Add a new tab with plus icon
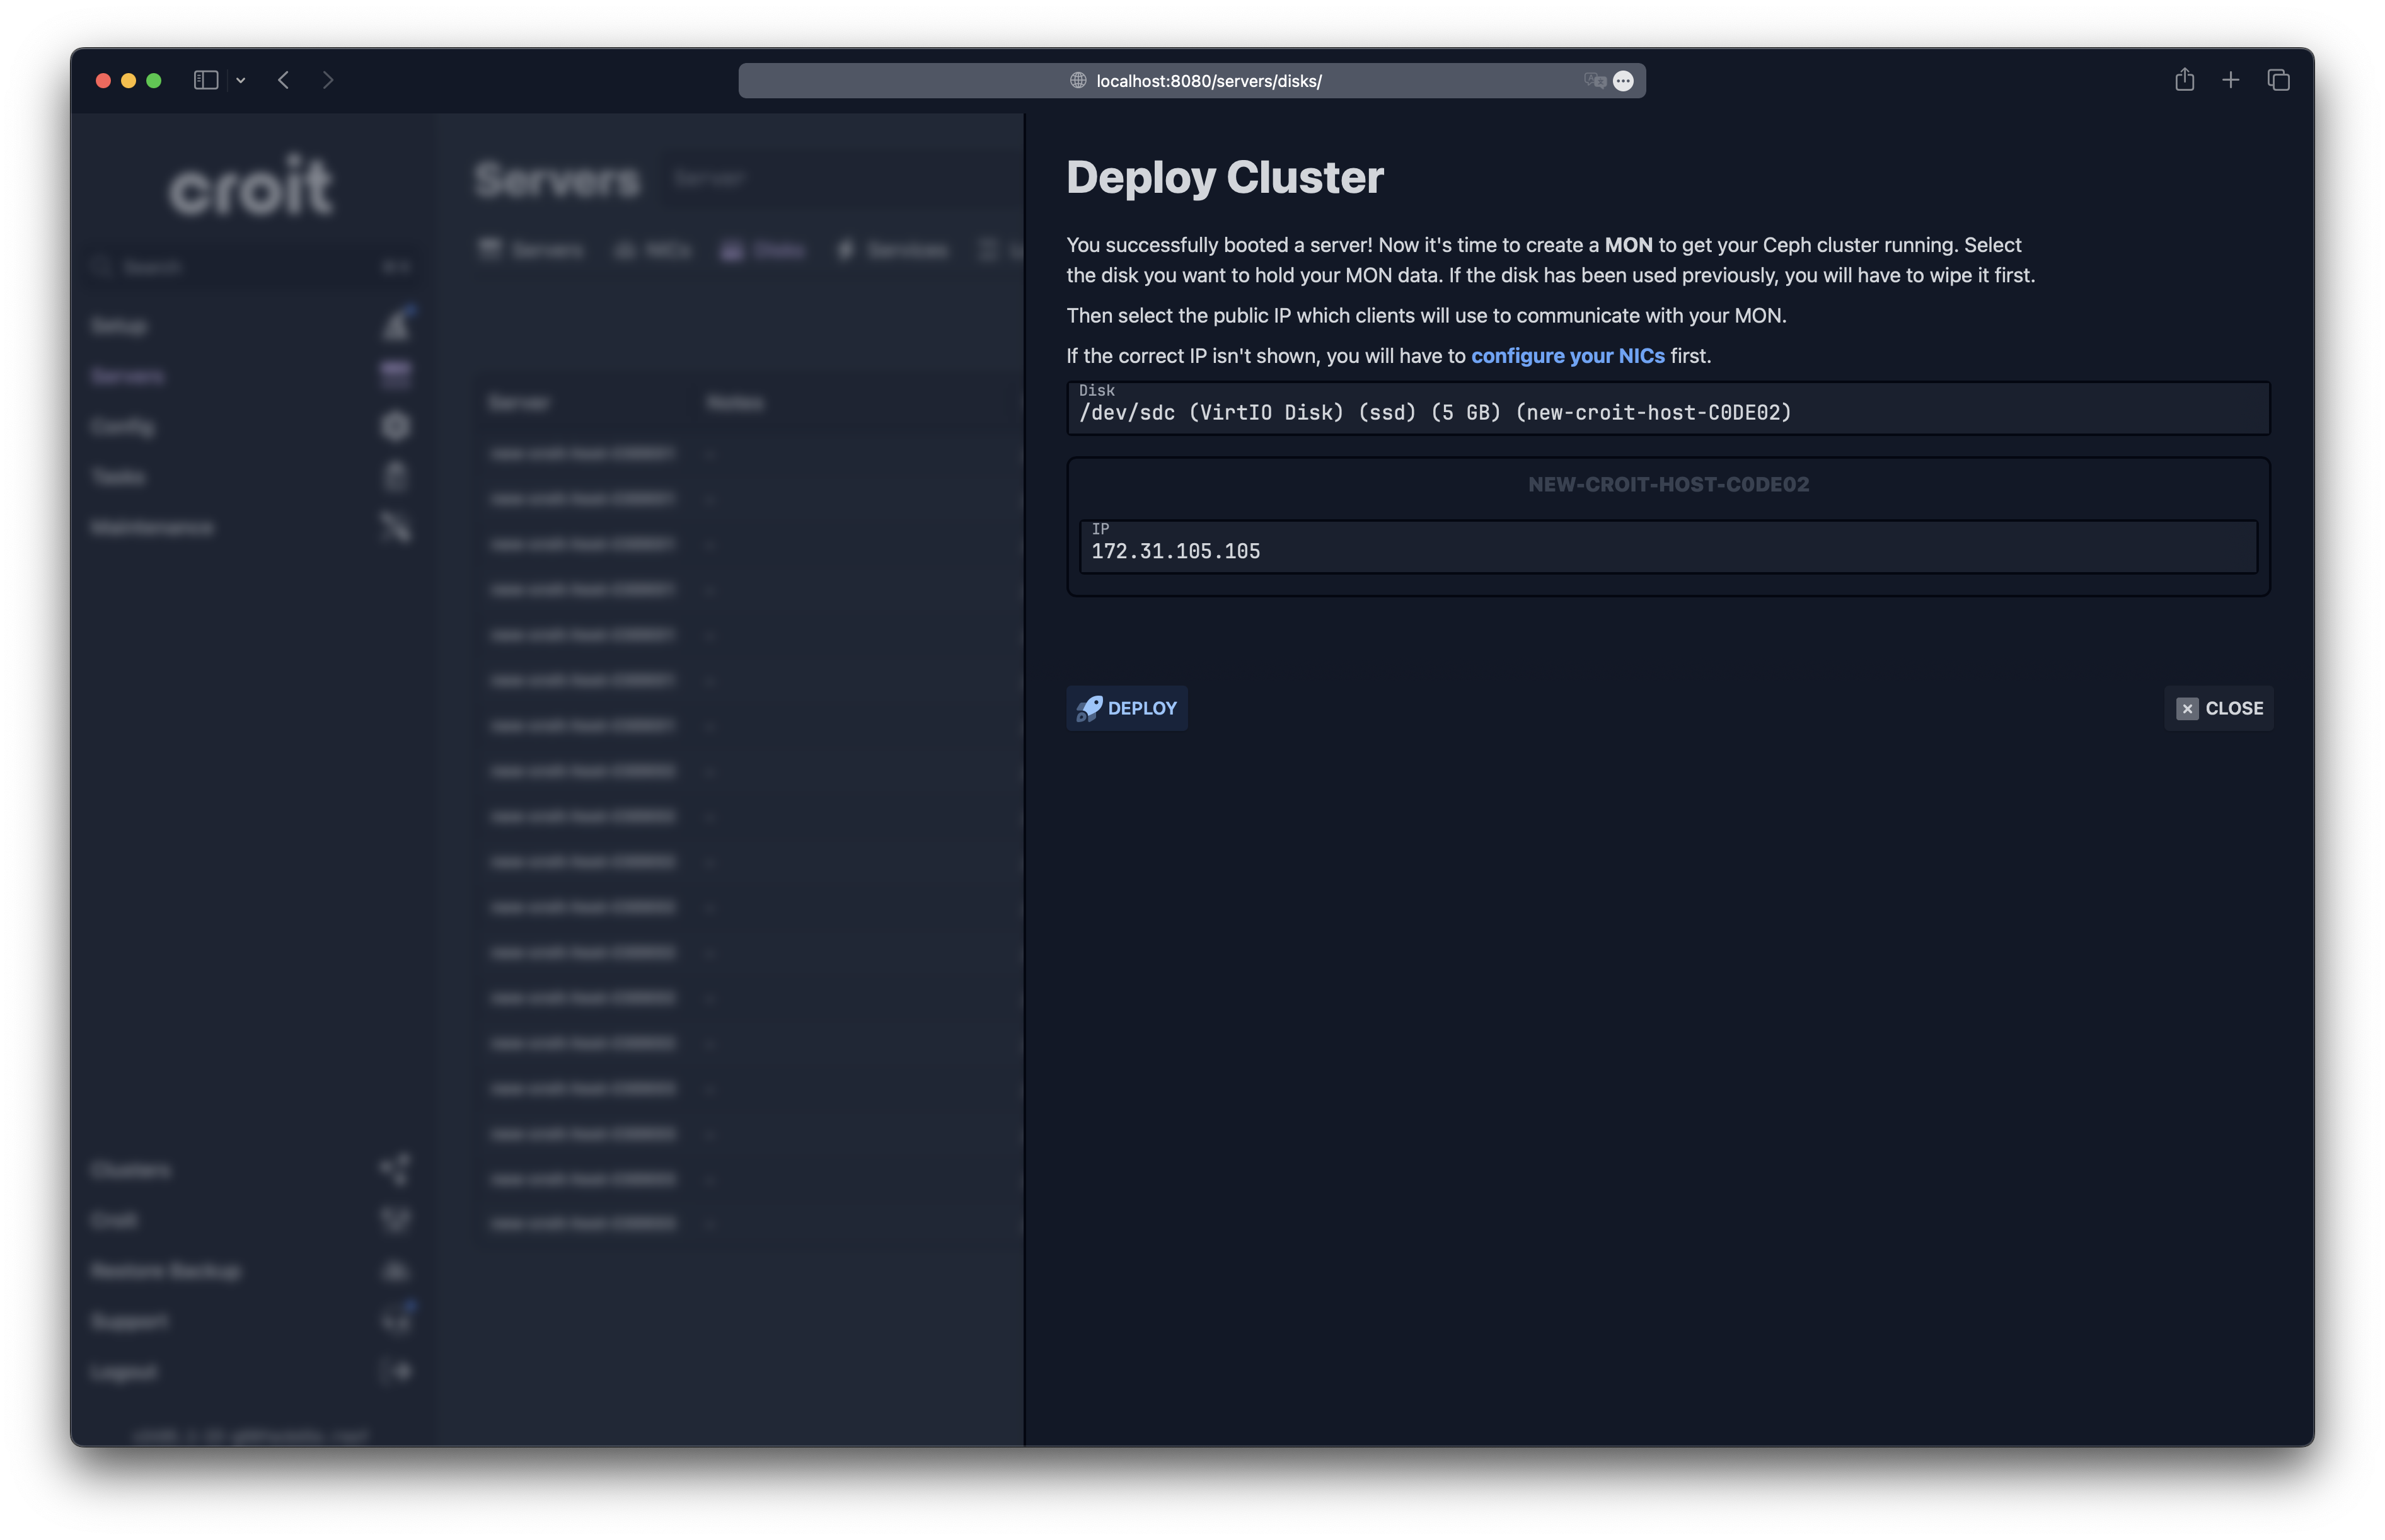This screenshot has height=1540, width=2385. [2230, 80]
